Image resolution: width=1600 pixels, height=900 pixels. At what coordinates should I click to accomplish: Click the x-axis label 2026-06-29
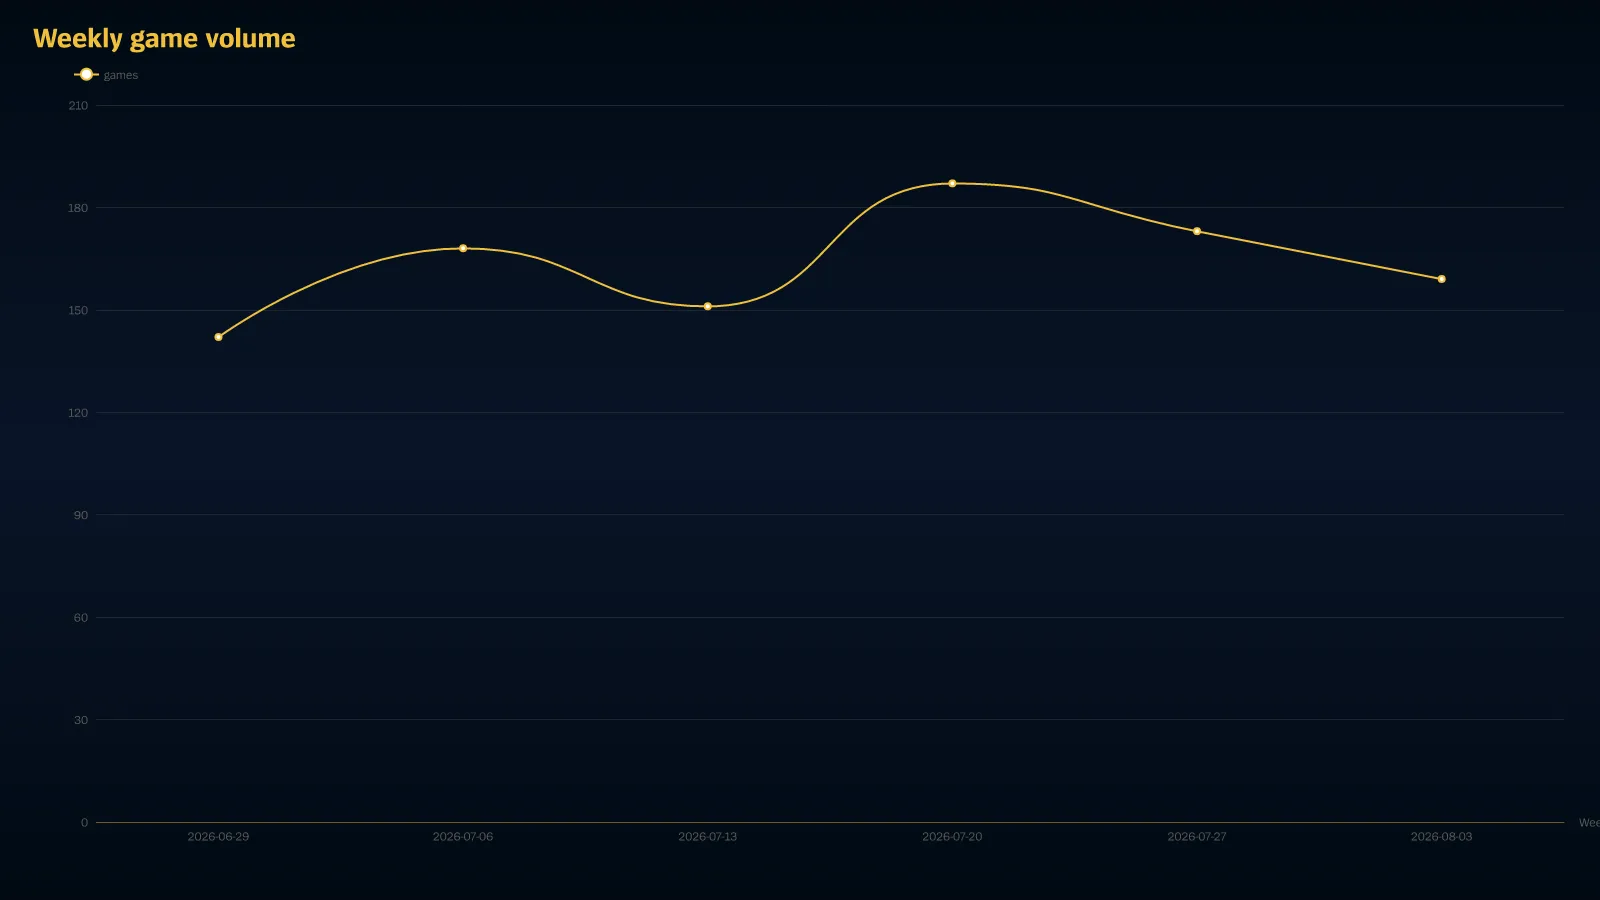tap(218, 837)
